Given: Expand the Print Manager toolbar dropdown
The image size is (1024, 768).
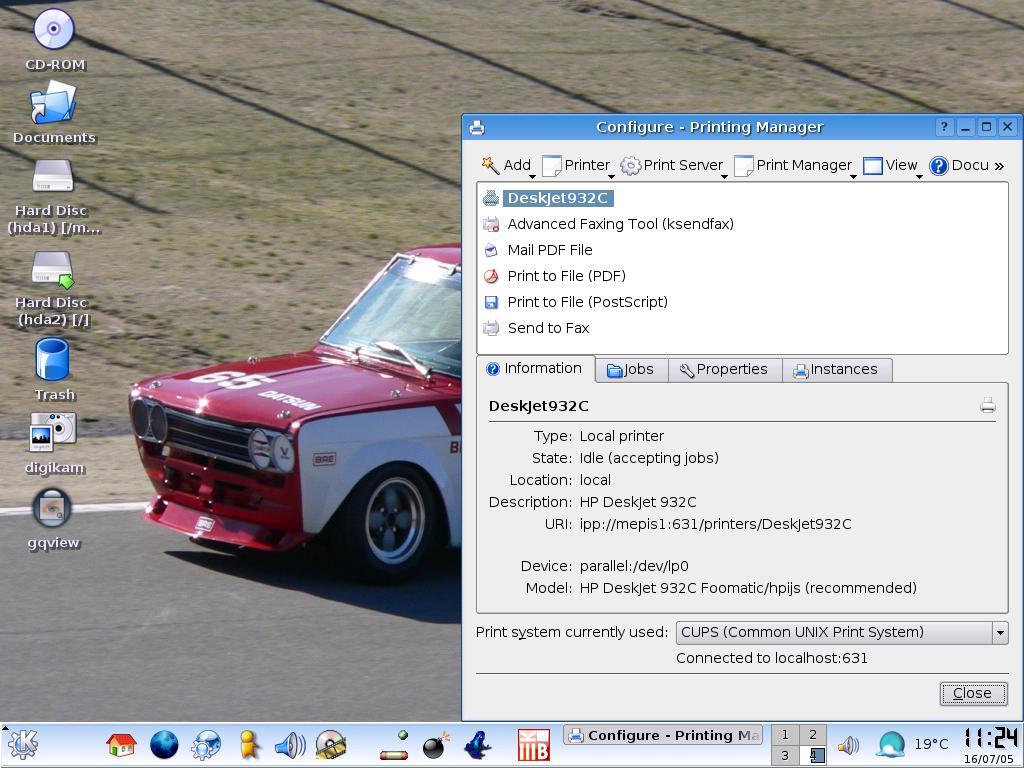Looking at the screenshot, I should [x=853, y=176].
